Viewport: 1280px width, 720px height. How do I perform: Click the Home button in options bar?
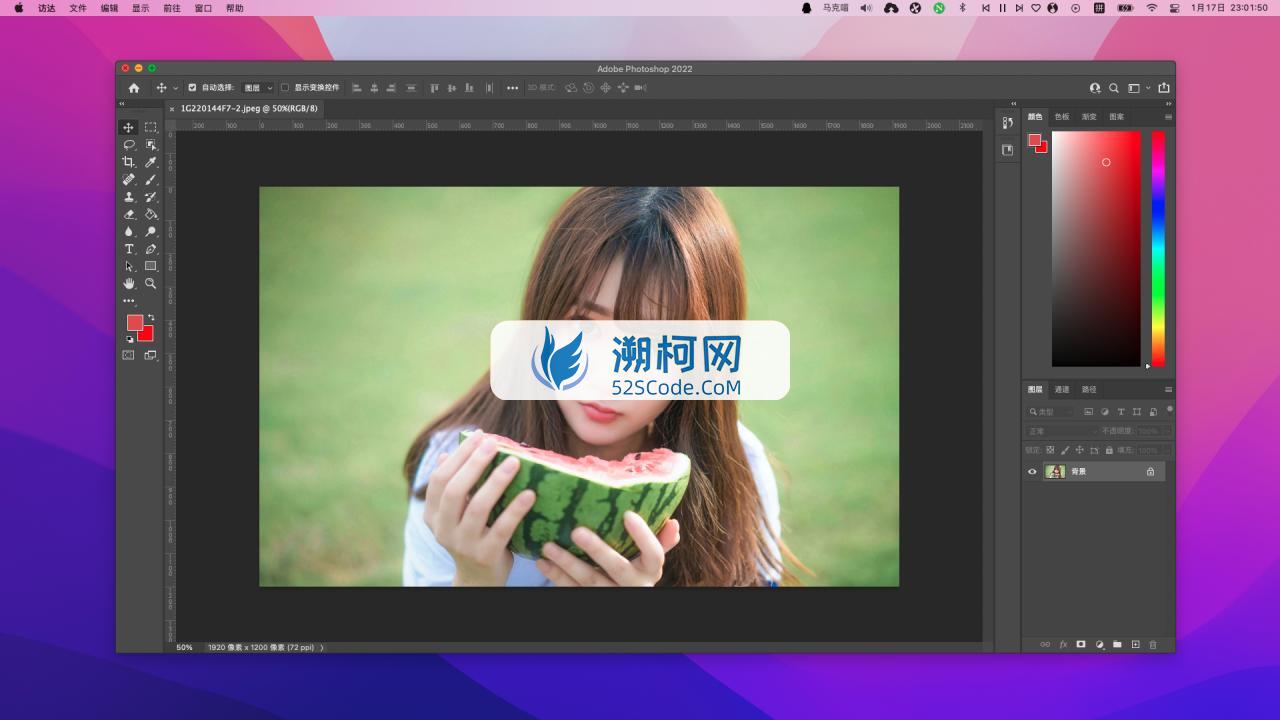pos(134,88)
